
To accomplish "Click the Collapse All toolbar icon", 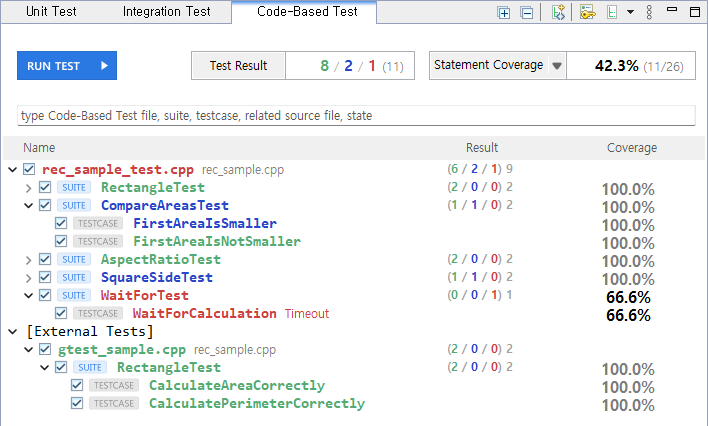I will click(x=526, y=13).
